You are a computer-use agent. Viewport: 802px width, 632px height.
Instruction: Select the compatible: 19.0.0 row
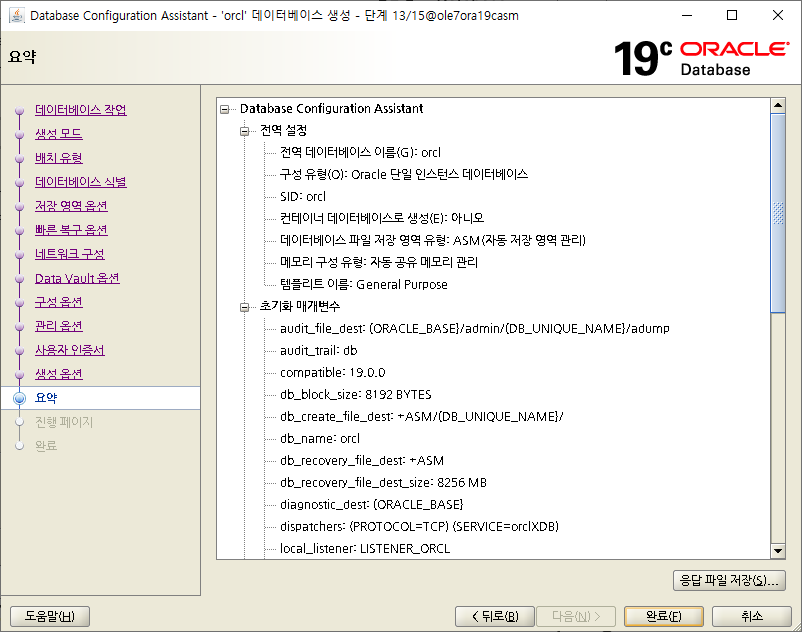pyautogui.click(x=332, y=372)
